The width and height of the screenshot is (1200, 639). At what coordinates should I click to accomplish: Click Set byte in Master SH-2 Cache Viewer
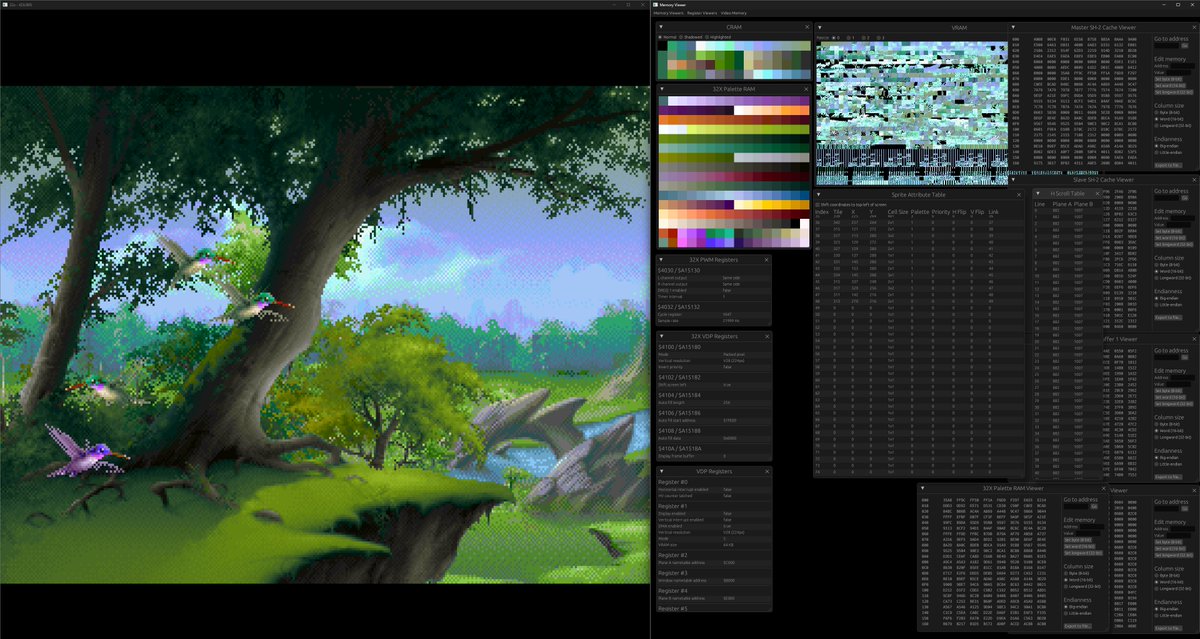[1168, 79]
